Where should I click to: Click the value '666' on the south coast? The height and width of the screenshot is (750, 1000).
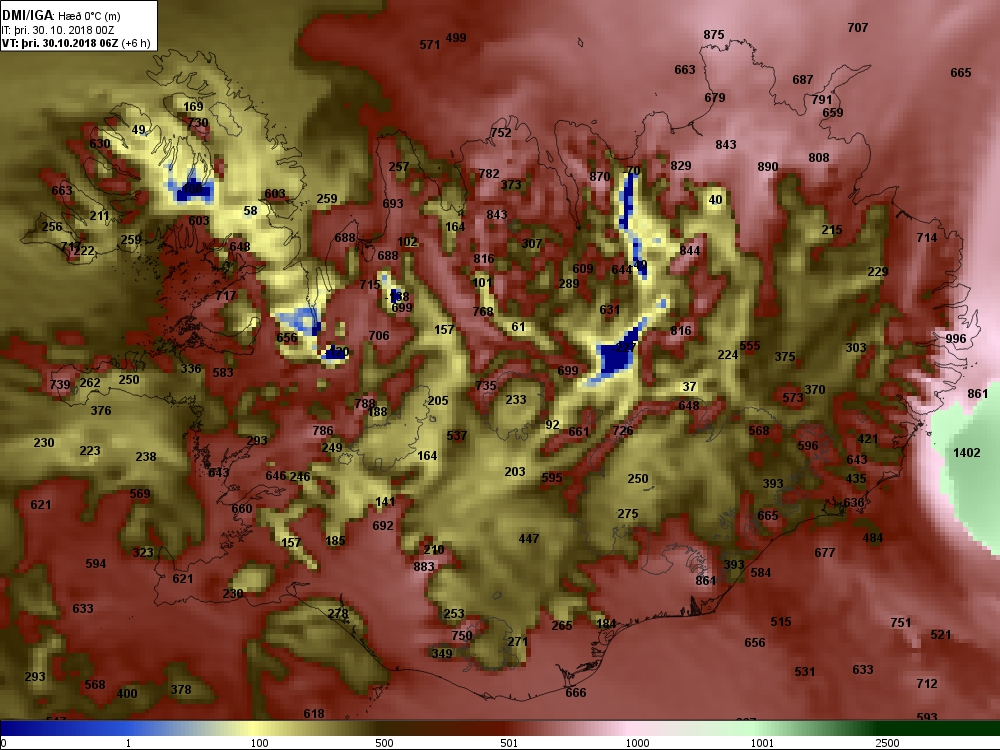[x=575, y=693]
